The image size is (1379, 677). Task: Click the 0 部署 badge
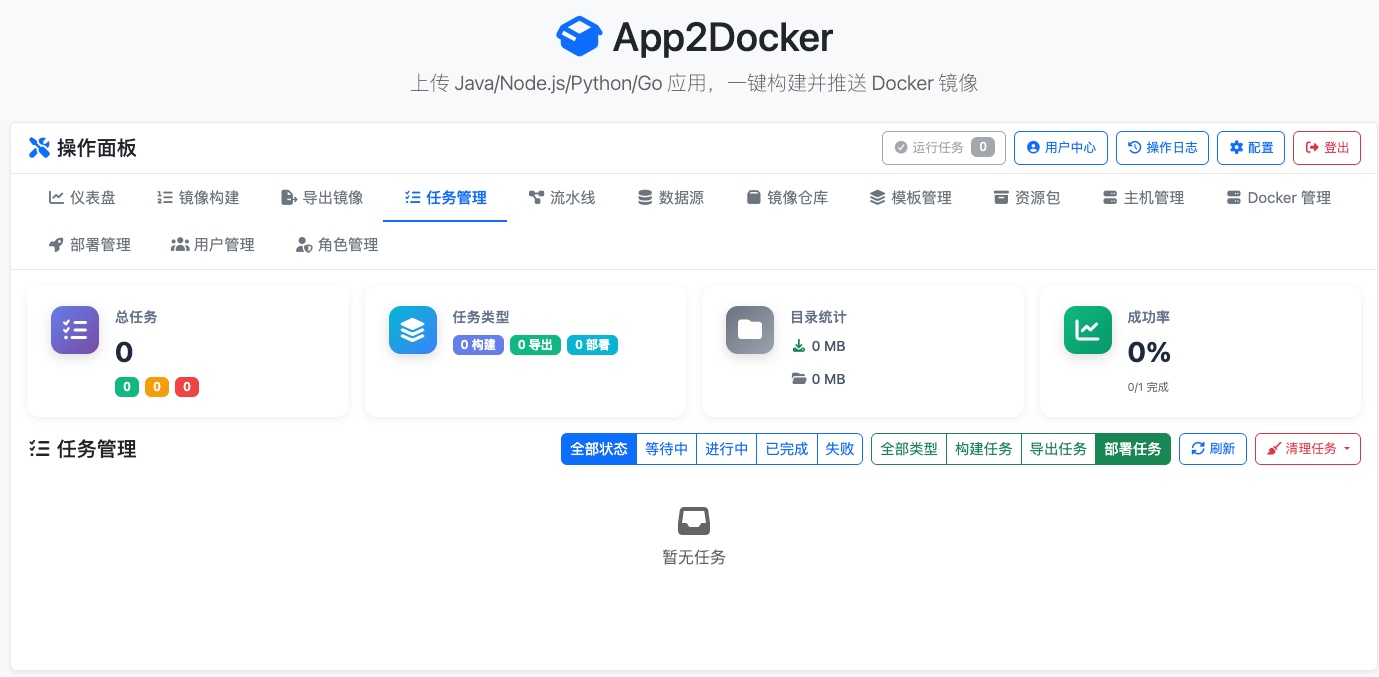592,345
